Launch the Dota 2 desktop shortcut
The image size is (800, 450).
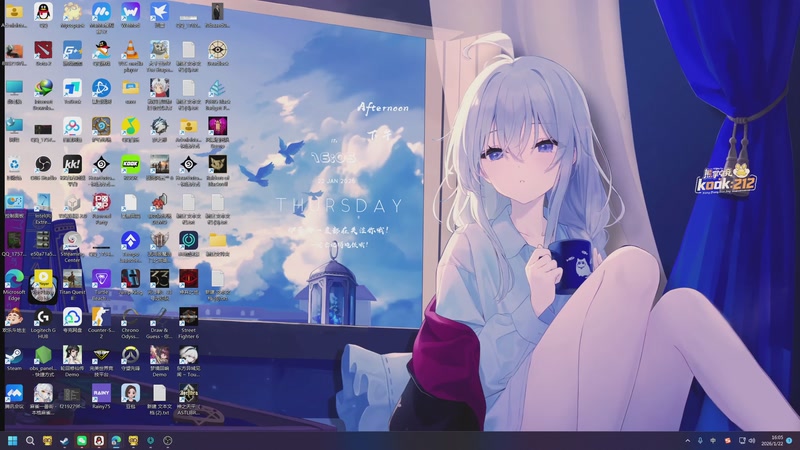click(x=43, y=51)
